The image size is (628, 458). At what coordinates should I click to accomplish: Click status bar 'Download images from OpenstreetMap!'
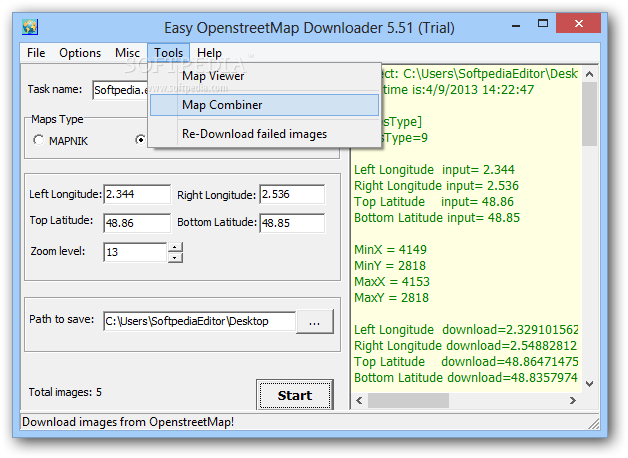(128, 422)
